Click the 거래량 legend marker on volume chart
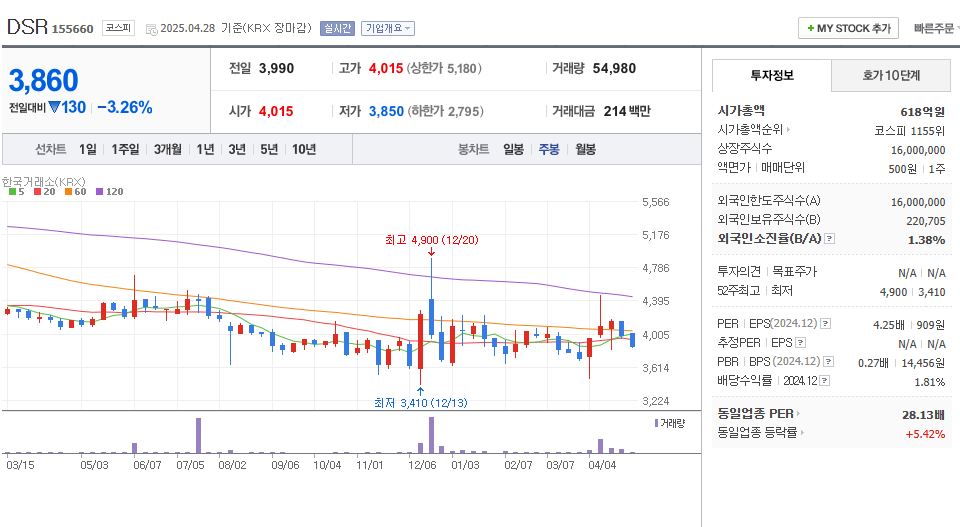 point(656,423)
